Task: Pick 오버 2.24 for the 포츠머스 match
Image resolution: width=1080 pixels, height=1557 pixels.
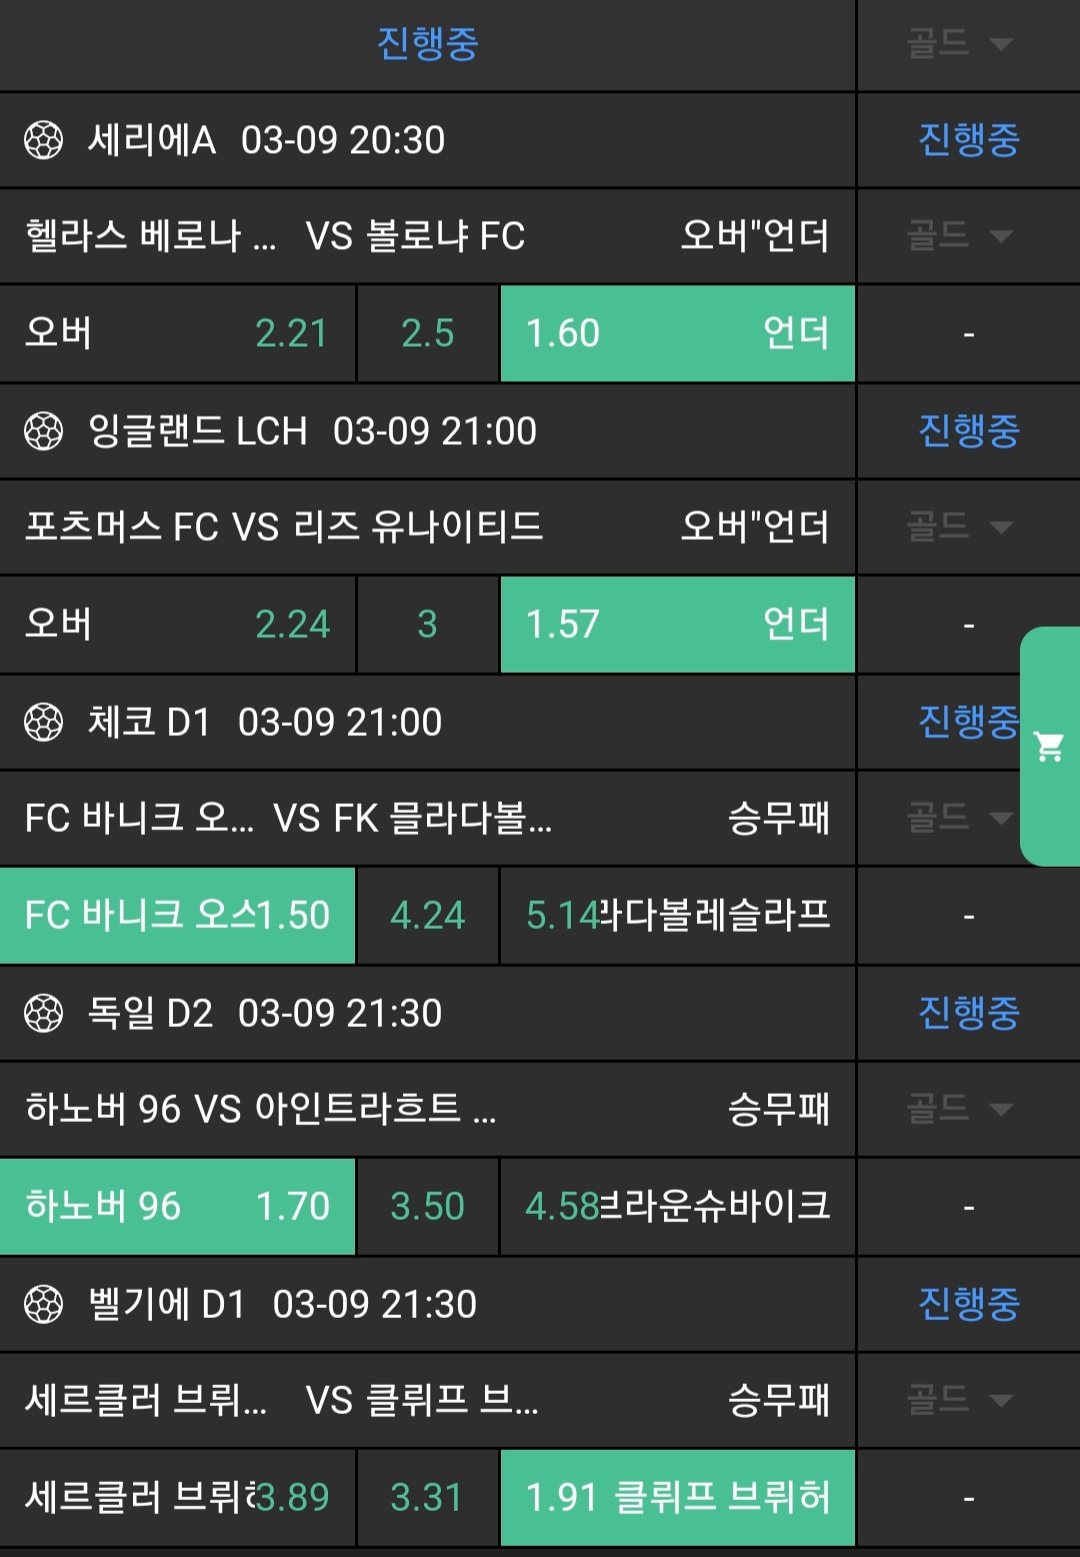Action: pos(177,624)
